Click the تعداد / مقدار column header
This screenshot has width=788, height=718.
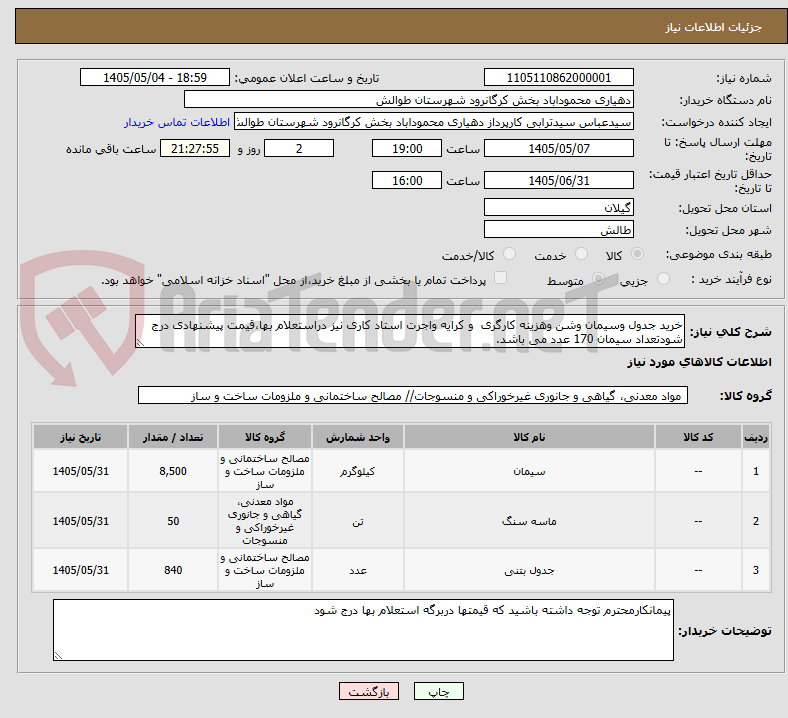pos(173,437)
